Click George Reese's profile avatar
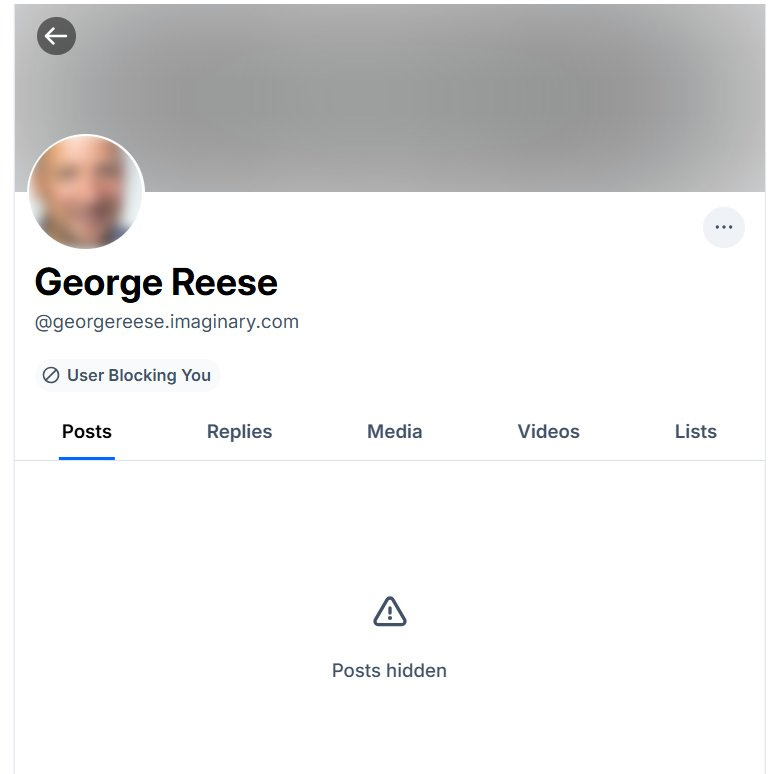Image resolution: width=774 pixels, height=774 pixels. [87, 192]
